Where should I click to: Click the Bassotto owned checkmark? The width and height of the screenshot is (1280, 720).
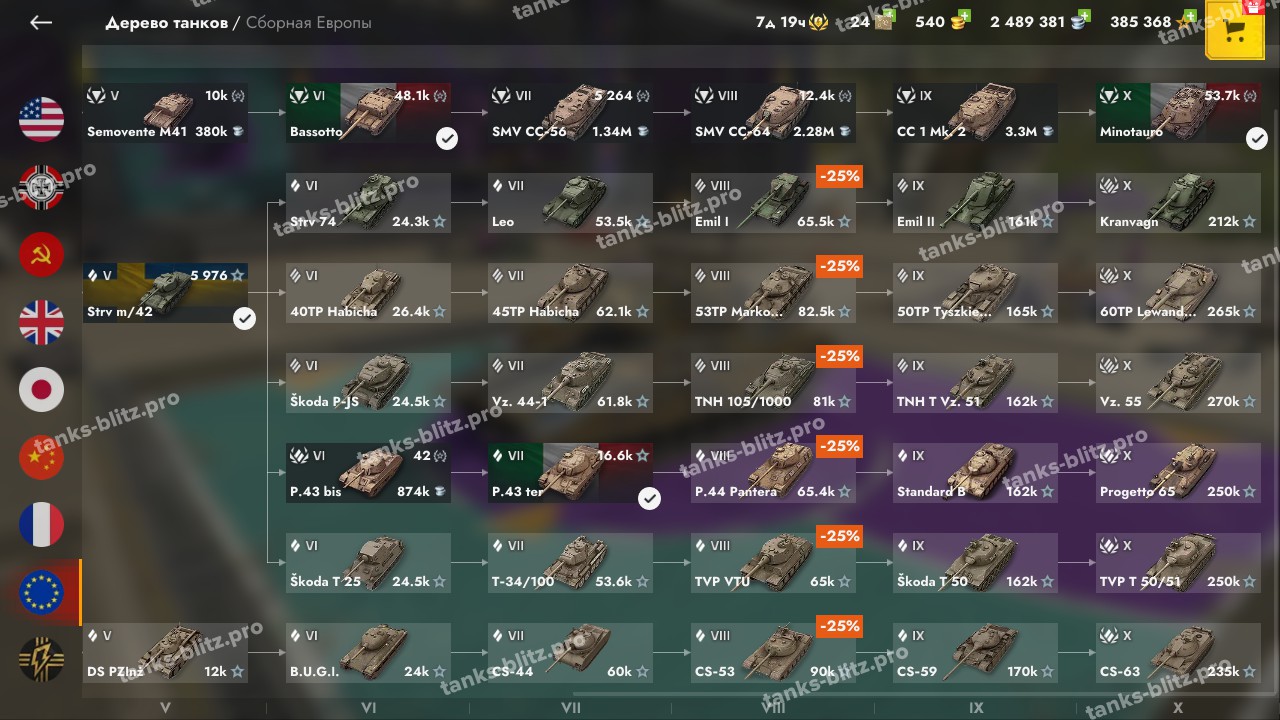(447, 139)
